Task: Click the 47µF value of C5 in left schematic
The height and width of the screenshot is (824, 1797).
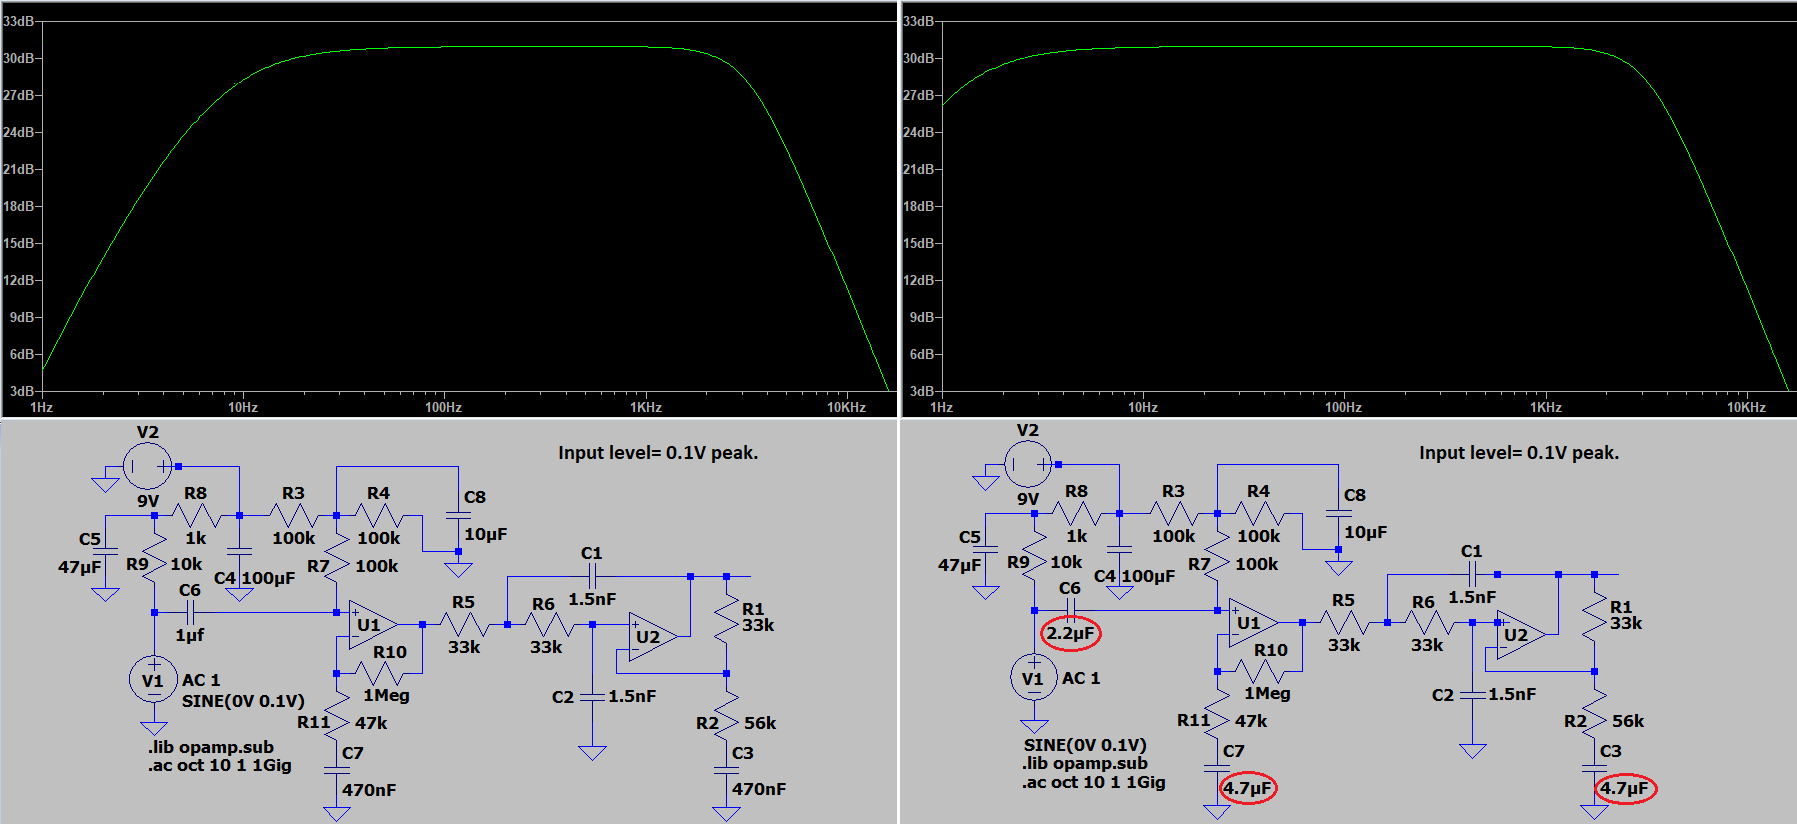Action: point(80,567)
